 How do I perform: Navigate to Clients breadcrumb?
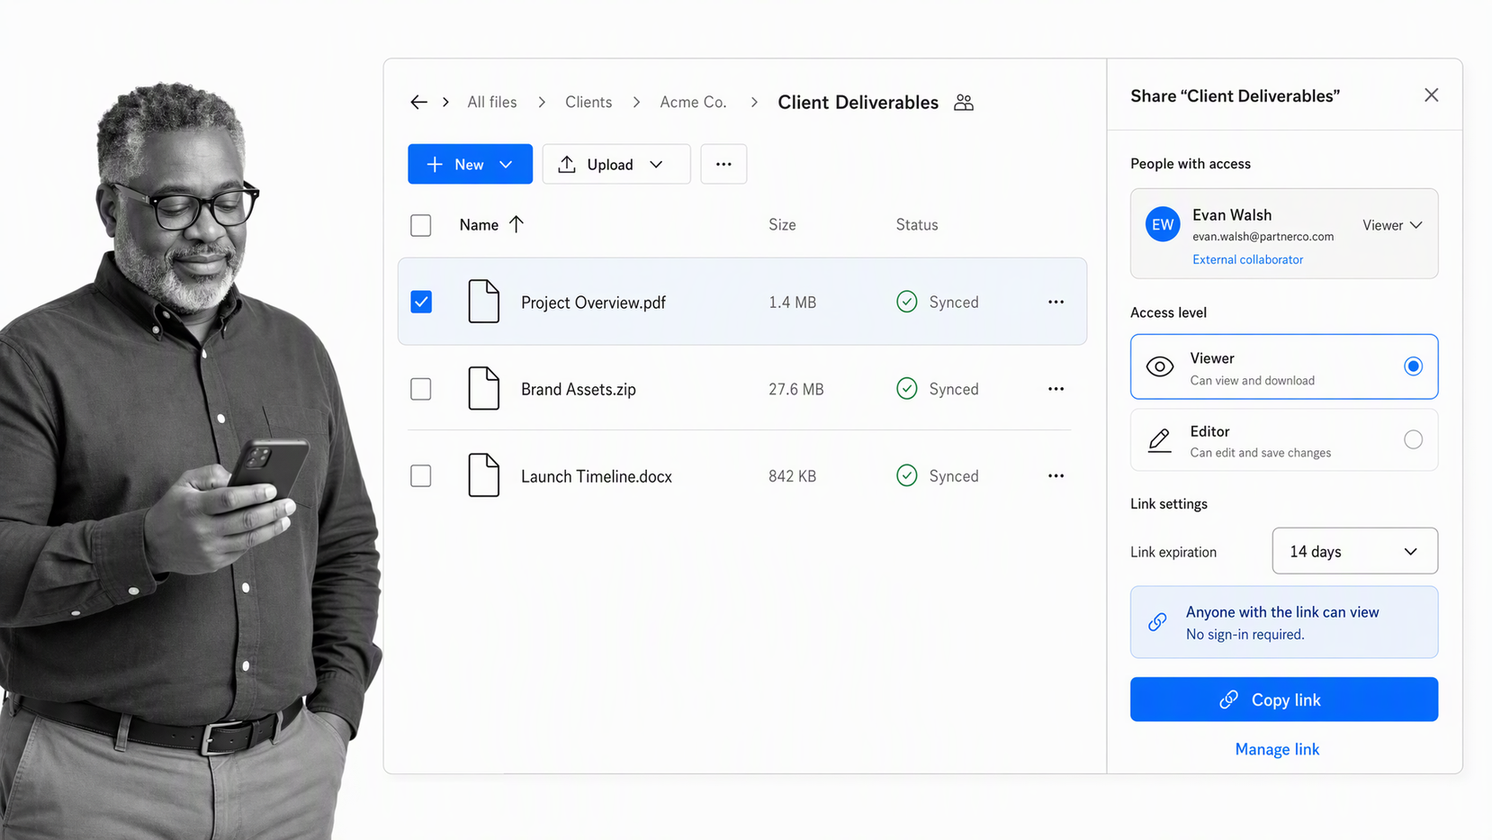click(588, 102)
